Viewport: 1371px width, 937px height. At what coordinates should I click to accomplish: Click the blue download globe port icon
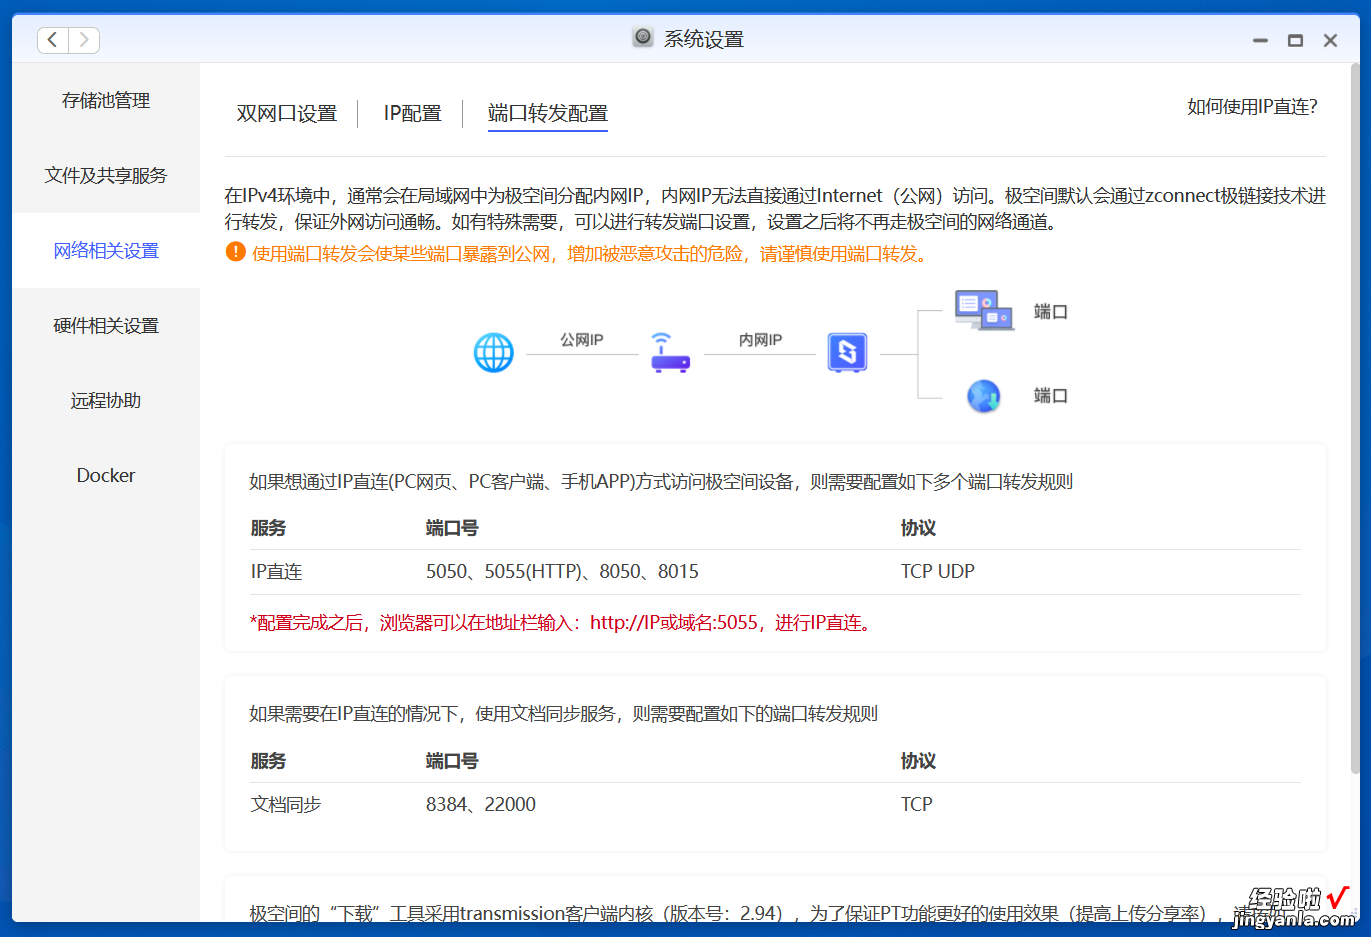[x=984, y=396]
